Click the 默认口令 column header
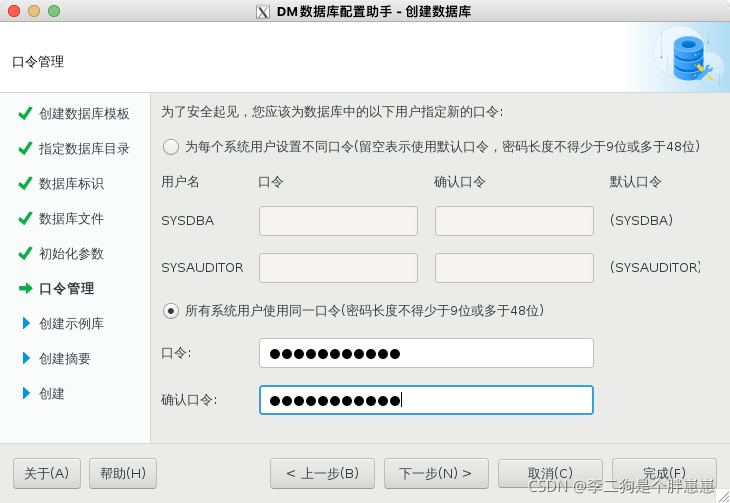Screen dimensions: 730x503 point(635,182)
